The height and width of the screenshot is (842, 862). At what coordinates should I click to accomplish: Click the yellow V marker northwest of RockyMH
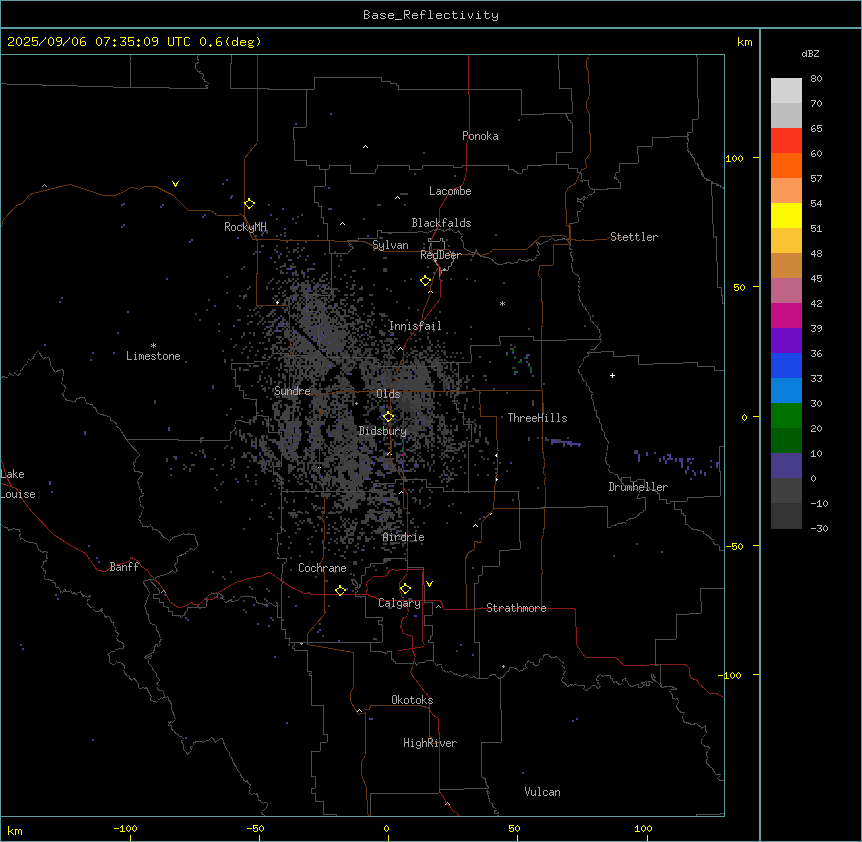175,184
